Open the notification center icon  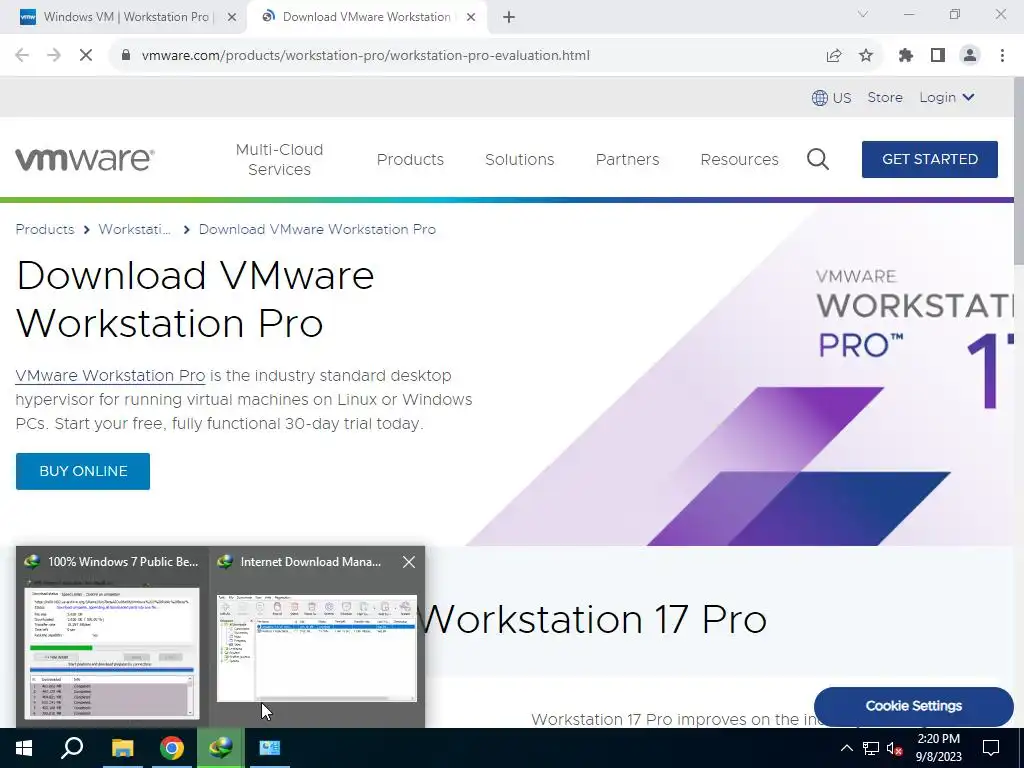tap(991, 748)
